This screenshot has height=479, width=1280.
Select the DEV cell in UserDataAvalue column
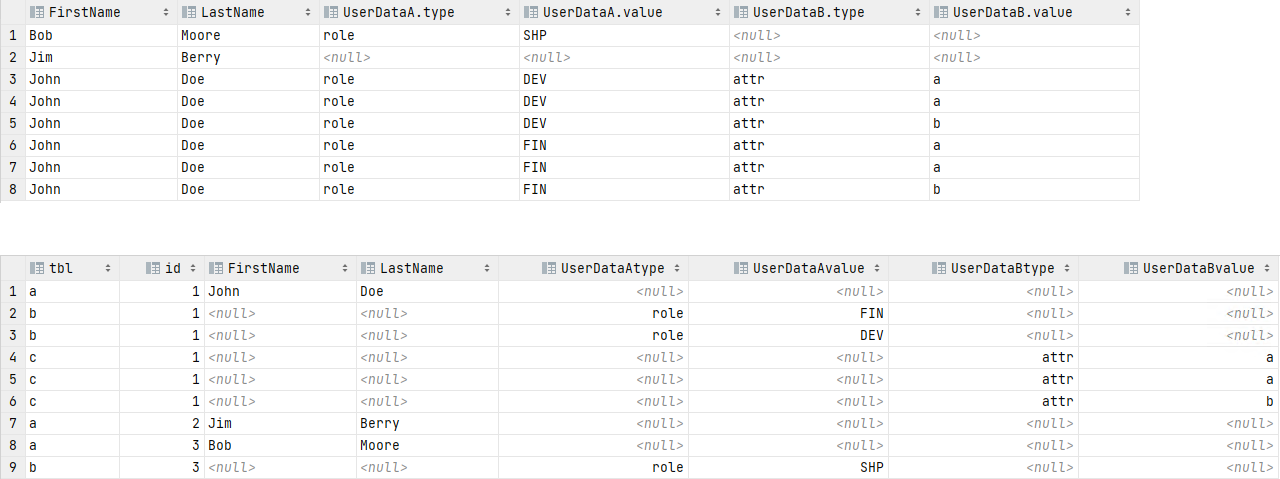coord(871,335)
